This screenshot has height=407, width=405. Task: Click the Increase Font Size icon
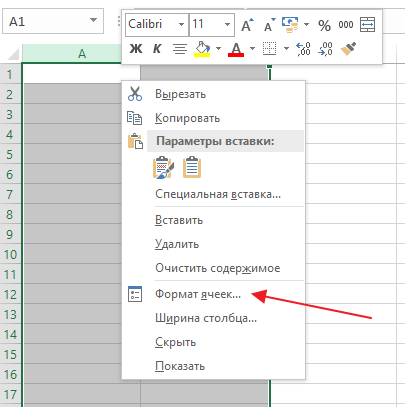pyautogui.click(x=247, y=25)
